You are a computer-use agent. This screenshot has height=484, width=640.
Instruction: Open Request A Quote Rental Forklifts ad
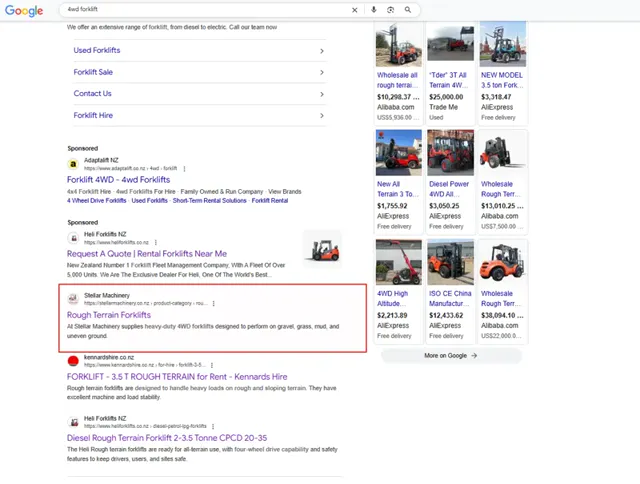147,253
